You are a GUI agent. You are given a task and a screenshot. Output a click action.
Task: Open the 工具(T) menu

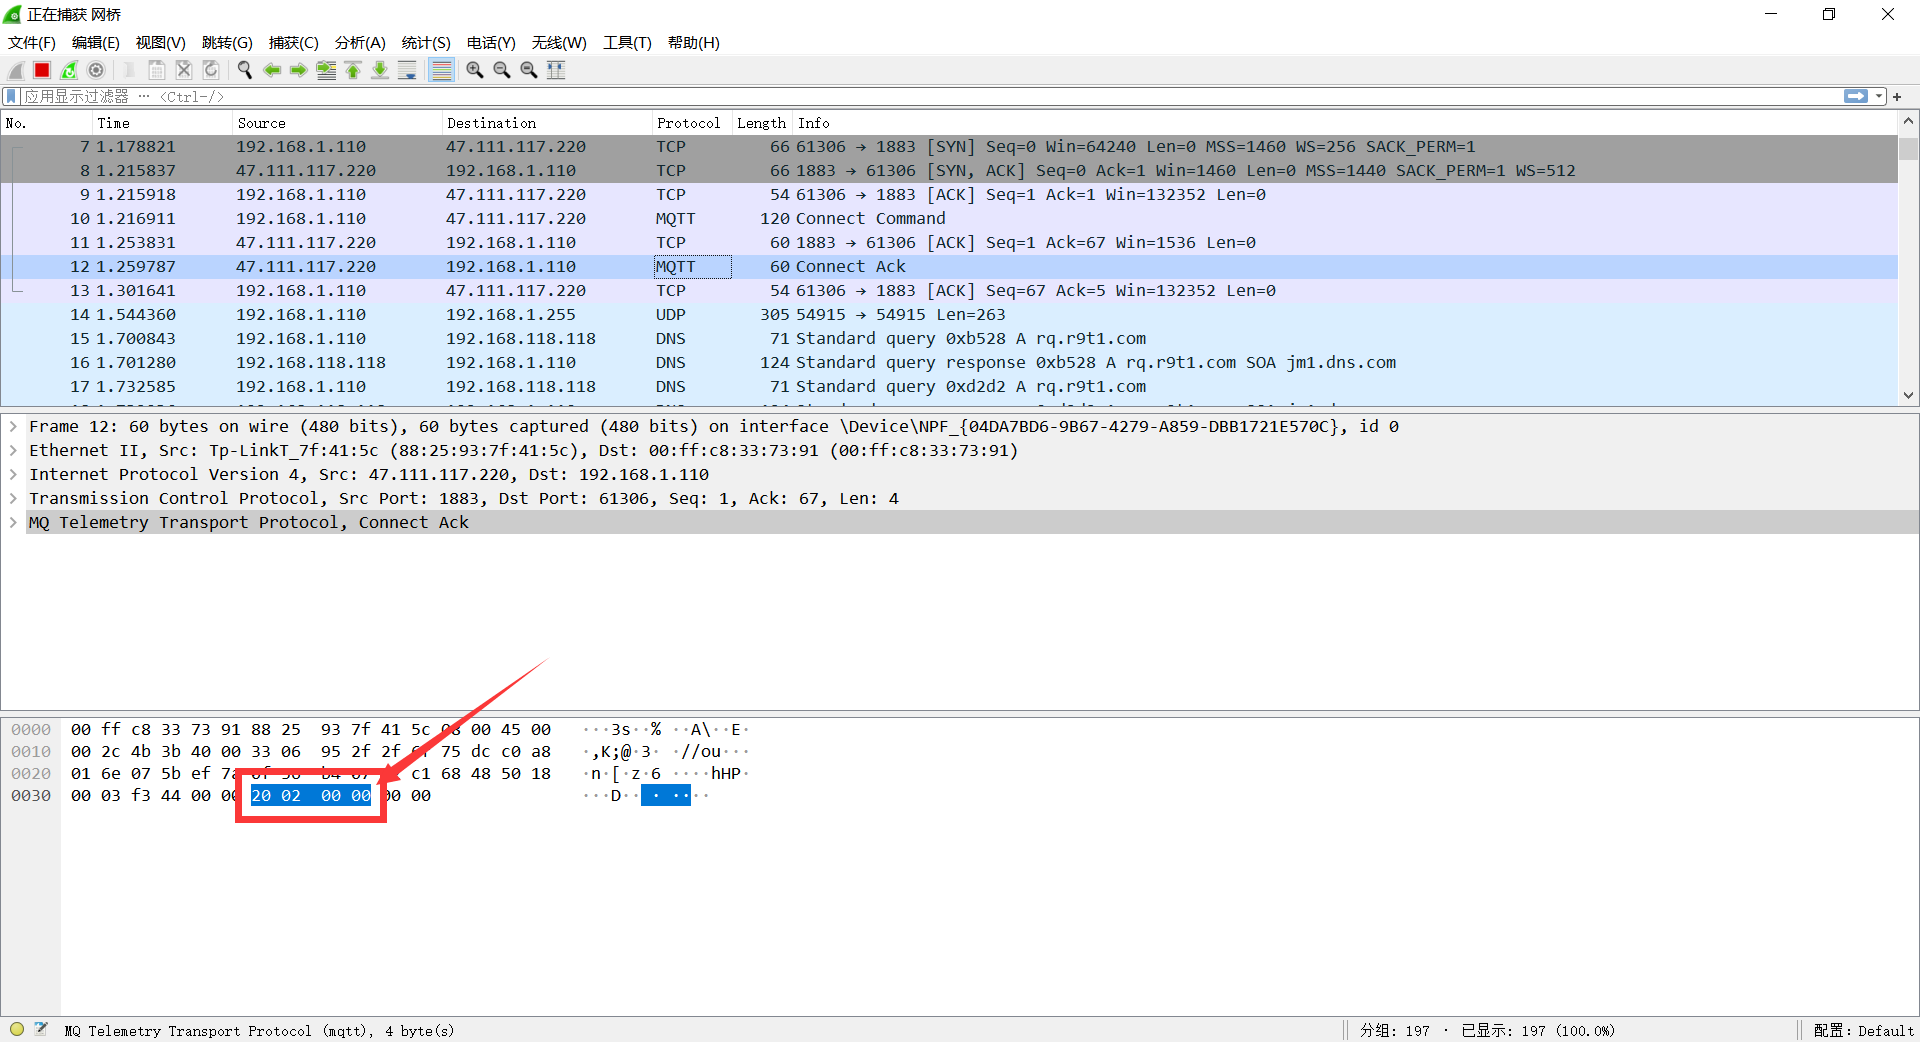tap(627, 43)
